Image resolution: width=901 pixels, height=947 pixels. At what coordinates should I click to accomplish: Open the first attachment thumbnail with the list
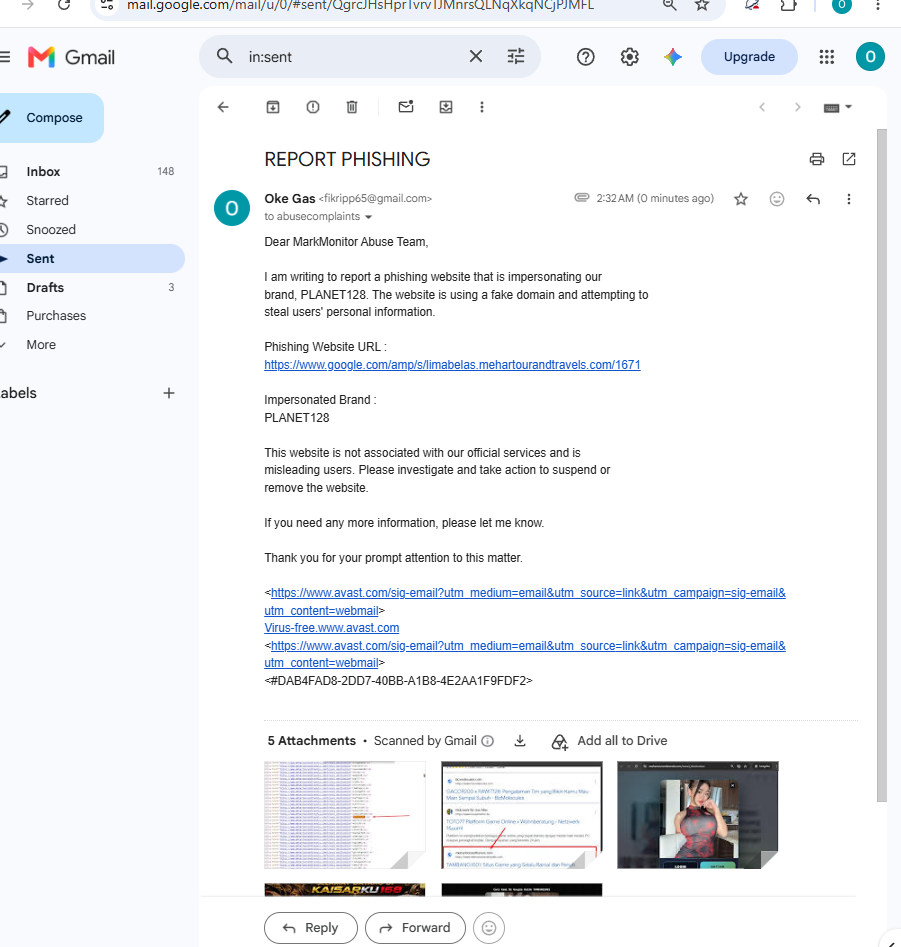pos(345,815)
